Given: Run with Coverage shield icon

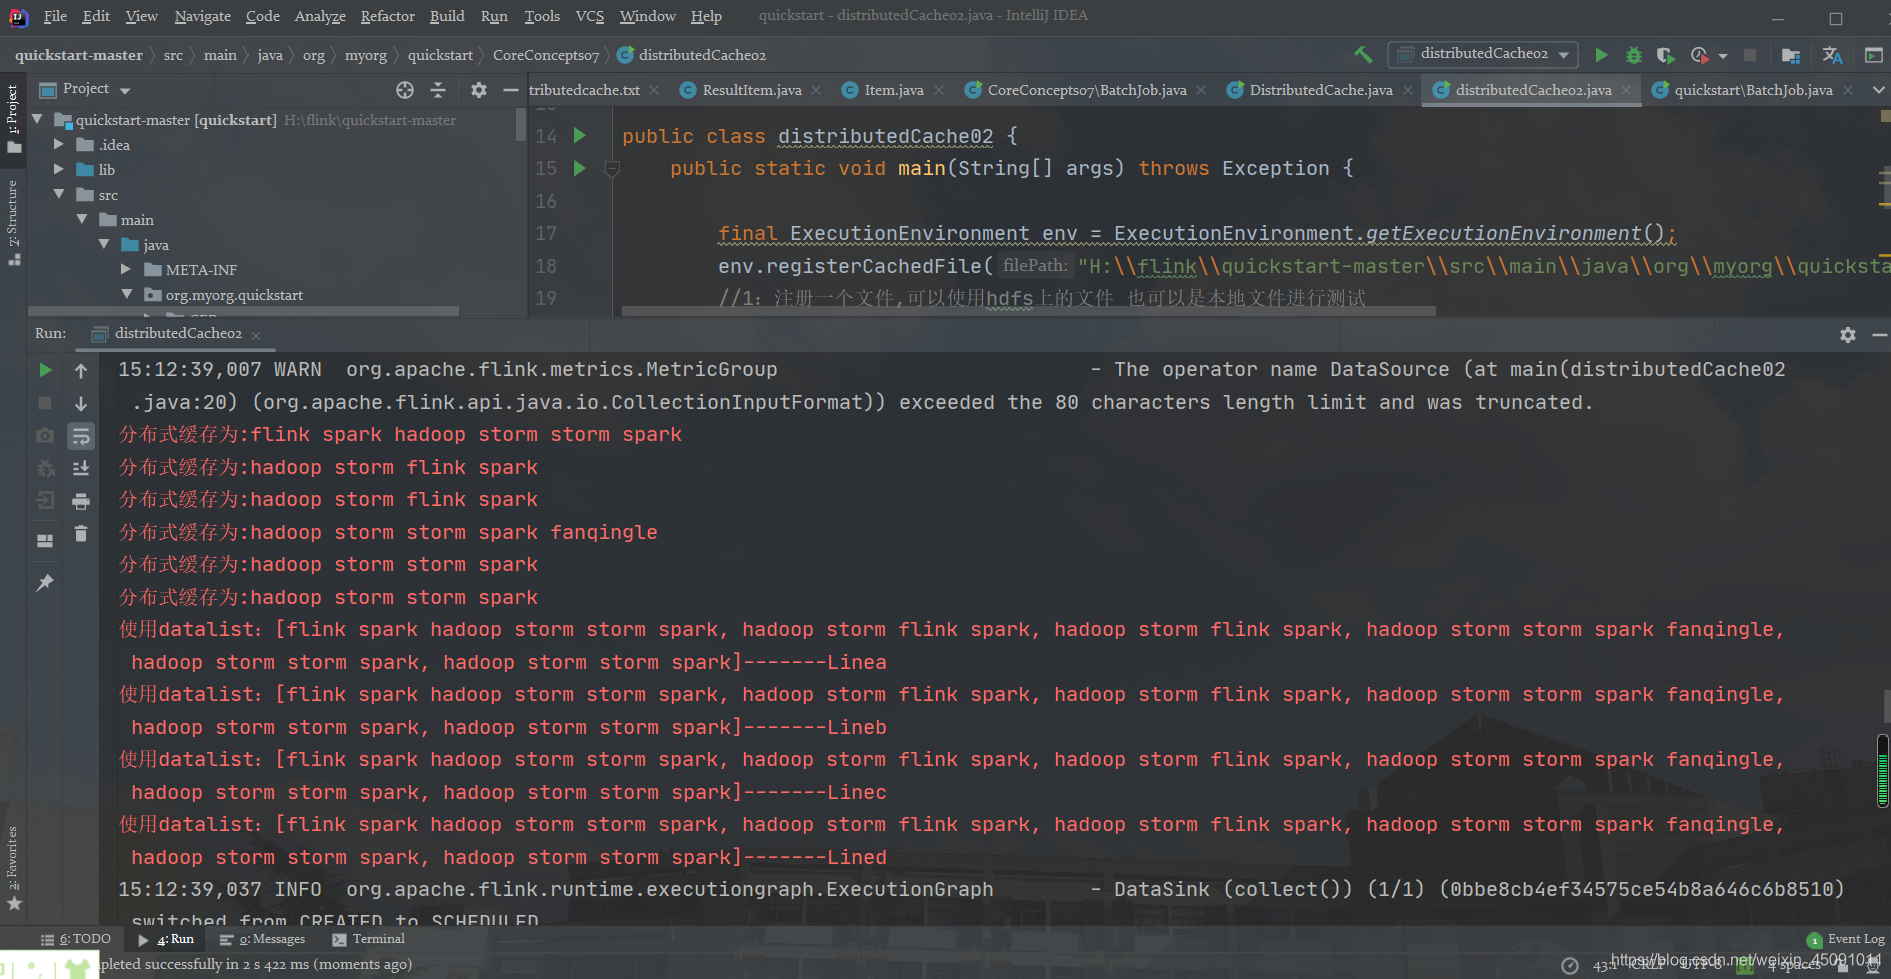Looking at the screenshot, I should [1665, 55].
